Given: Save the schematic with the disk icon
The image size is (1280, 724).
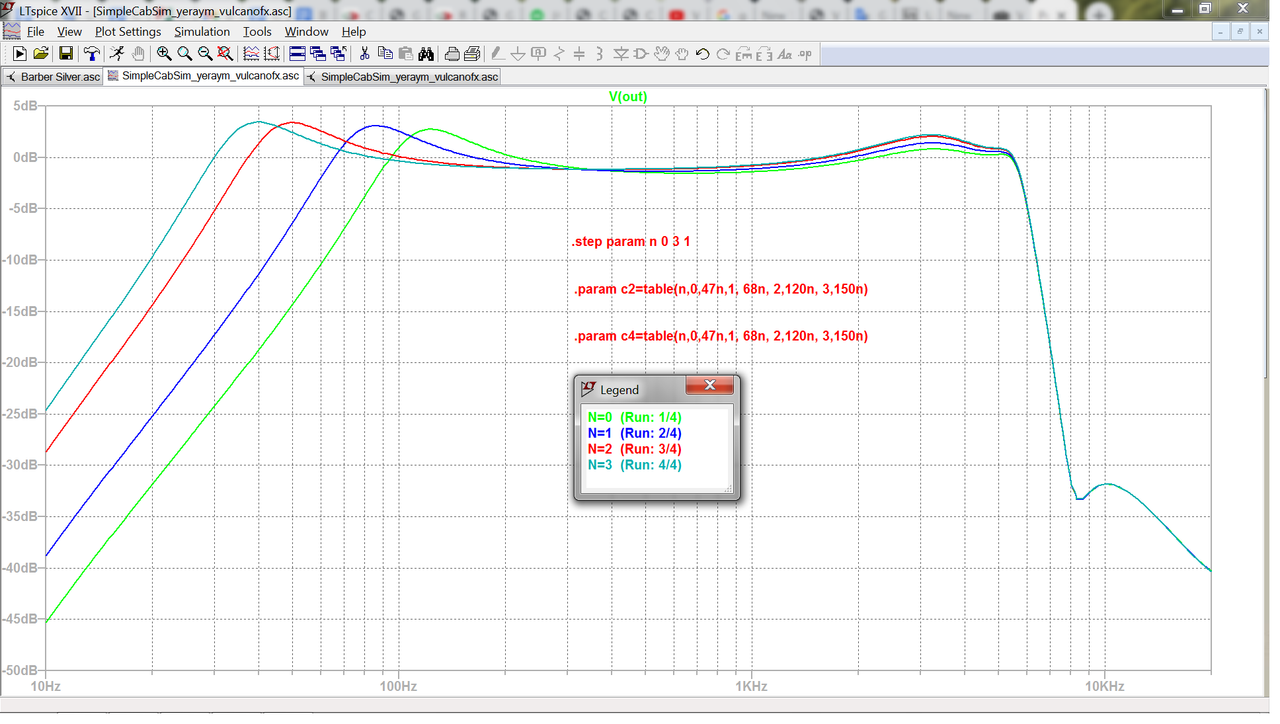Looking at the screenshot, I should pos(65,53).
